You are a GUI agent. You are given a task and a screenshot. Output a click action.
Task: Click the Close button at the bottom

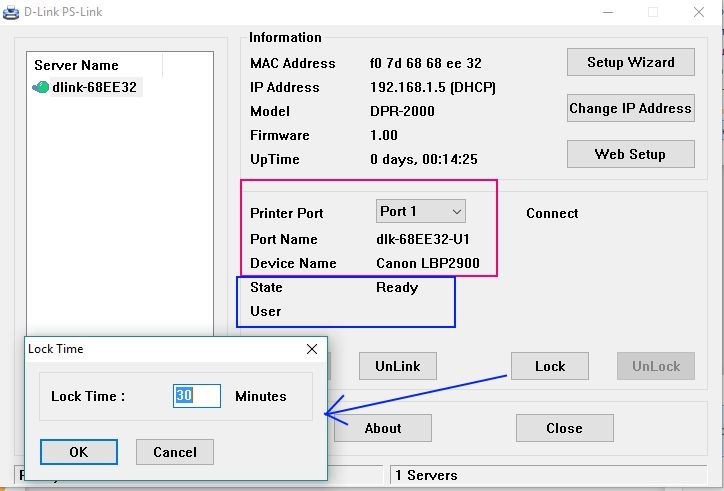click(x=564, y=428)
